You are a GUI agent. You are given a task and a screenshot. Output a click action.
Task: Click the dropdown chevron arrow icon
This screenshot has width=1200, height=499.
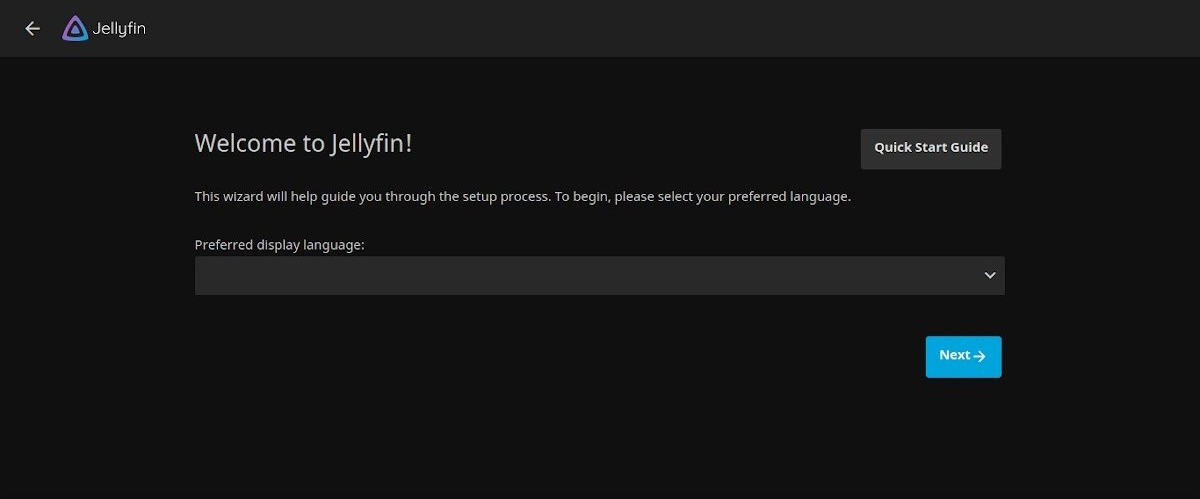(989, 275)
